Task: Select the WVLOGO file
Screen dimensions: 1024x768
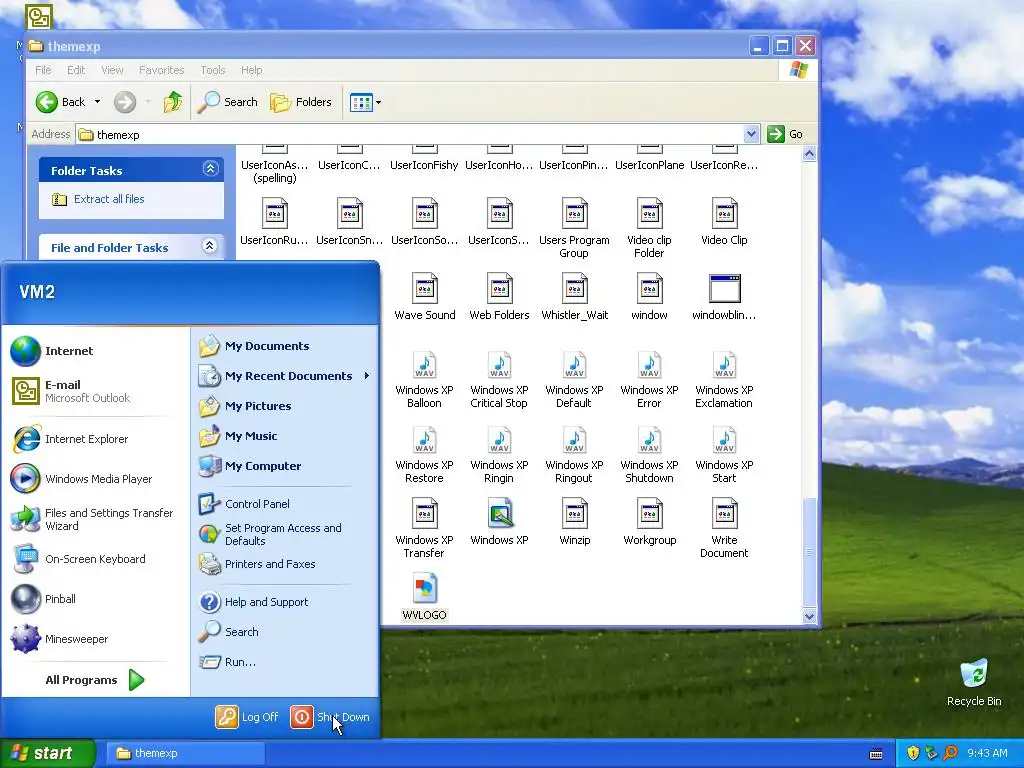Action: pos(424,596)
